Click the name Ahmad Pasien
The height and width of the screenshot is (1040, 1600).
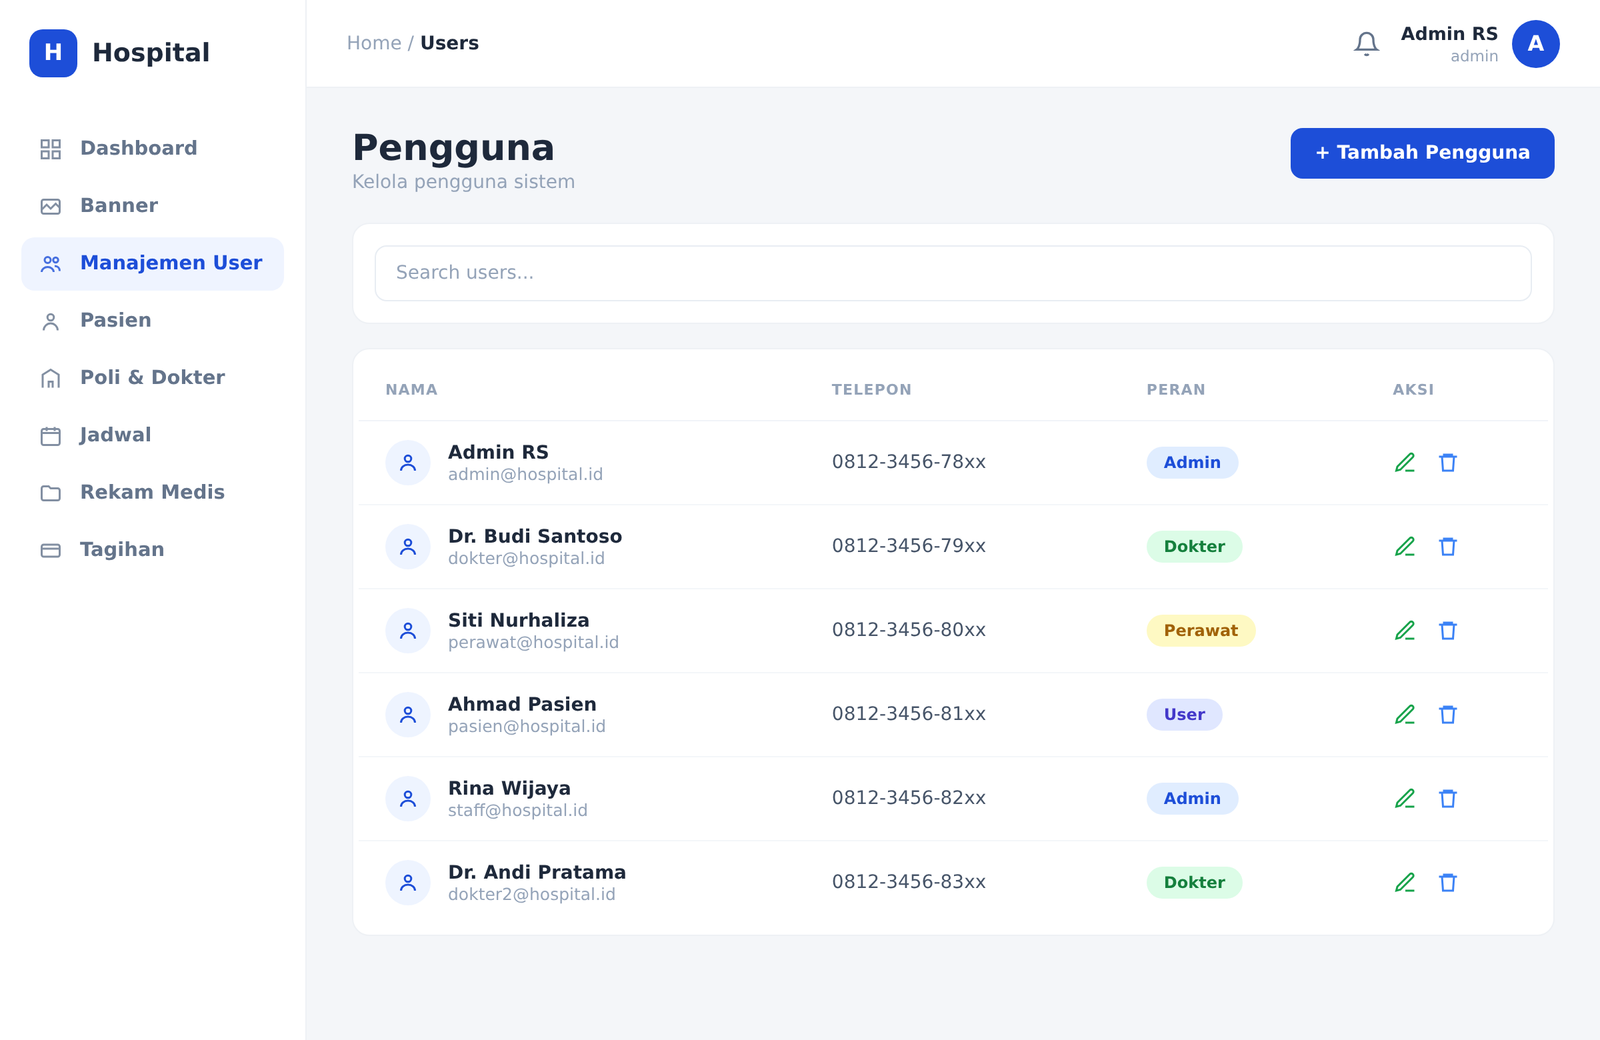pos(522,704)
